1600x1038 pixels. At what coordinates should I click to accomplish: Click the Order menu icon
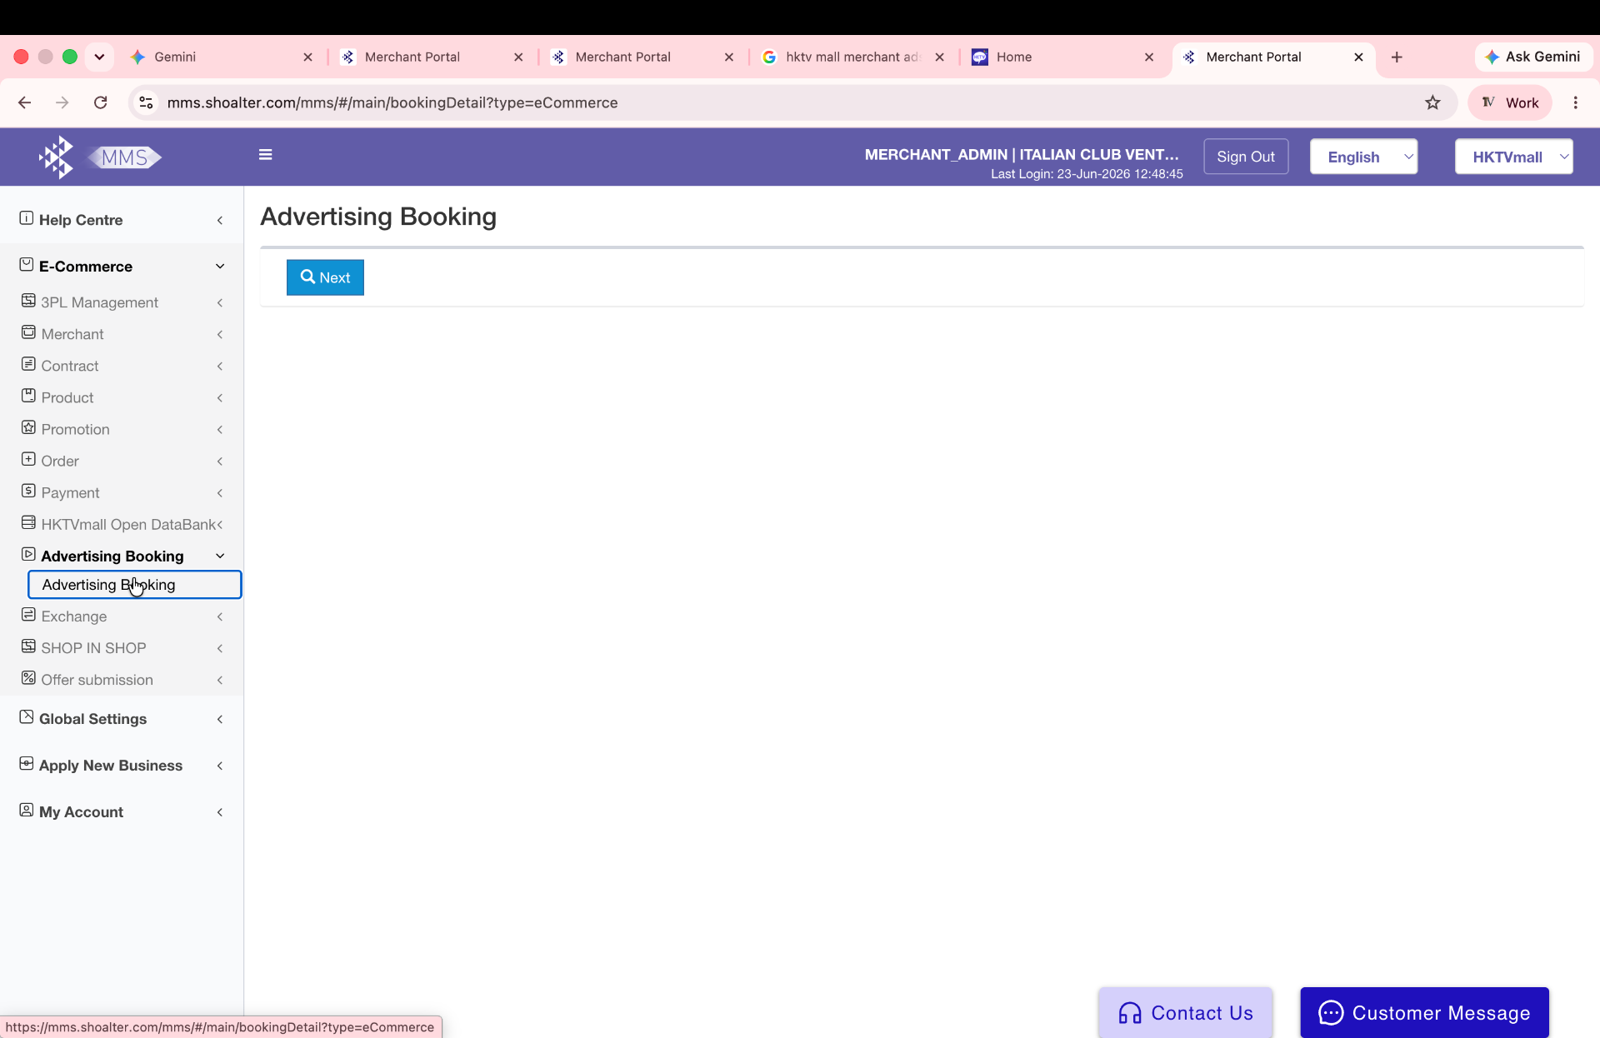pos(28,460)
